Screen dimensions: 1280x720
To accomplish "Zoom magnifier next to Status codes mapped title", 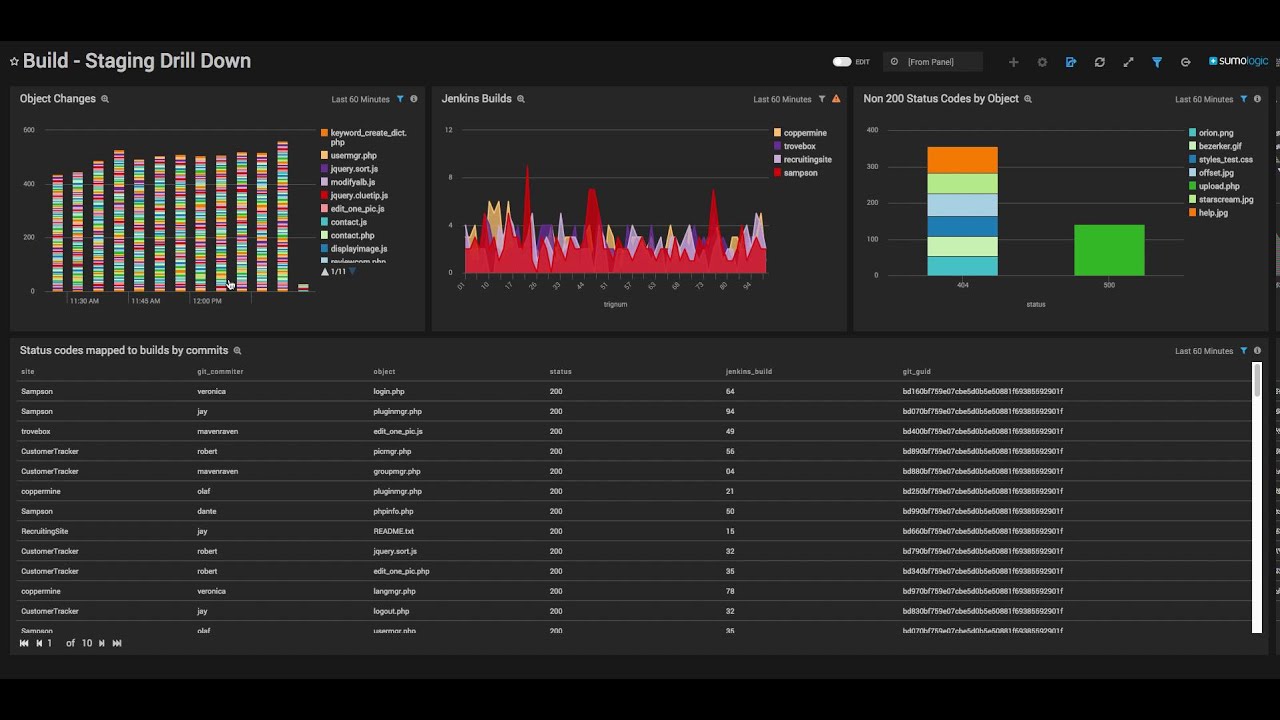I will click(237, 351).
